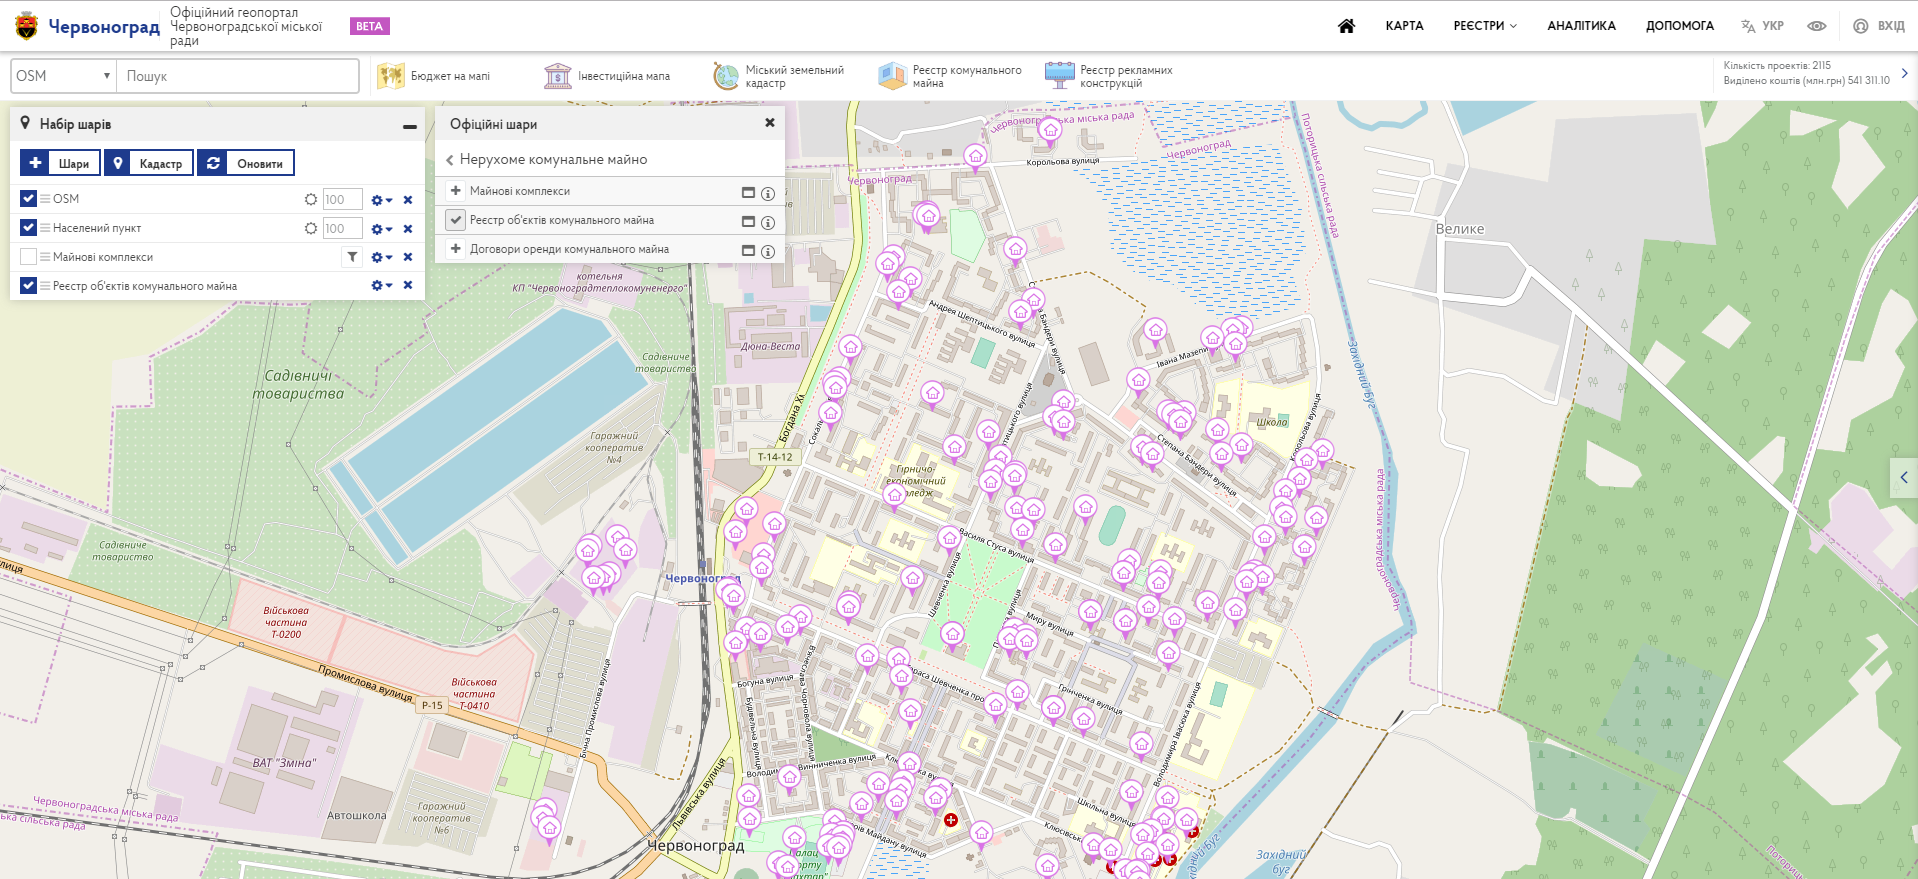Click ВХІД login link
Viewport: 1918px width, 879px height.
pyautogui.click(x=1879, y=26)
